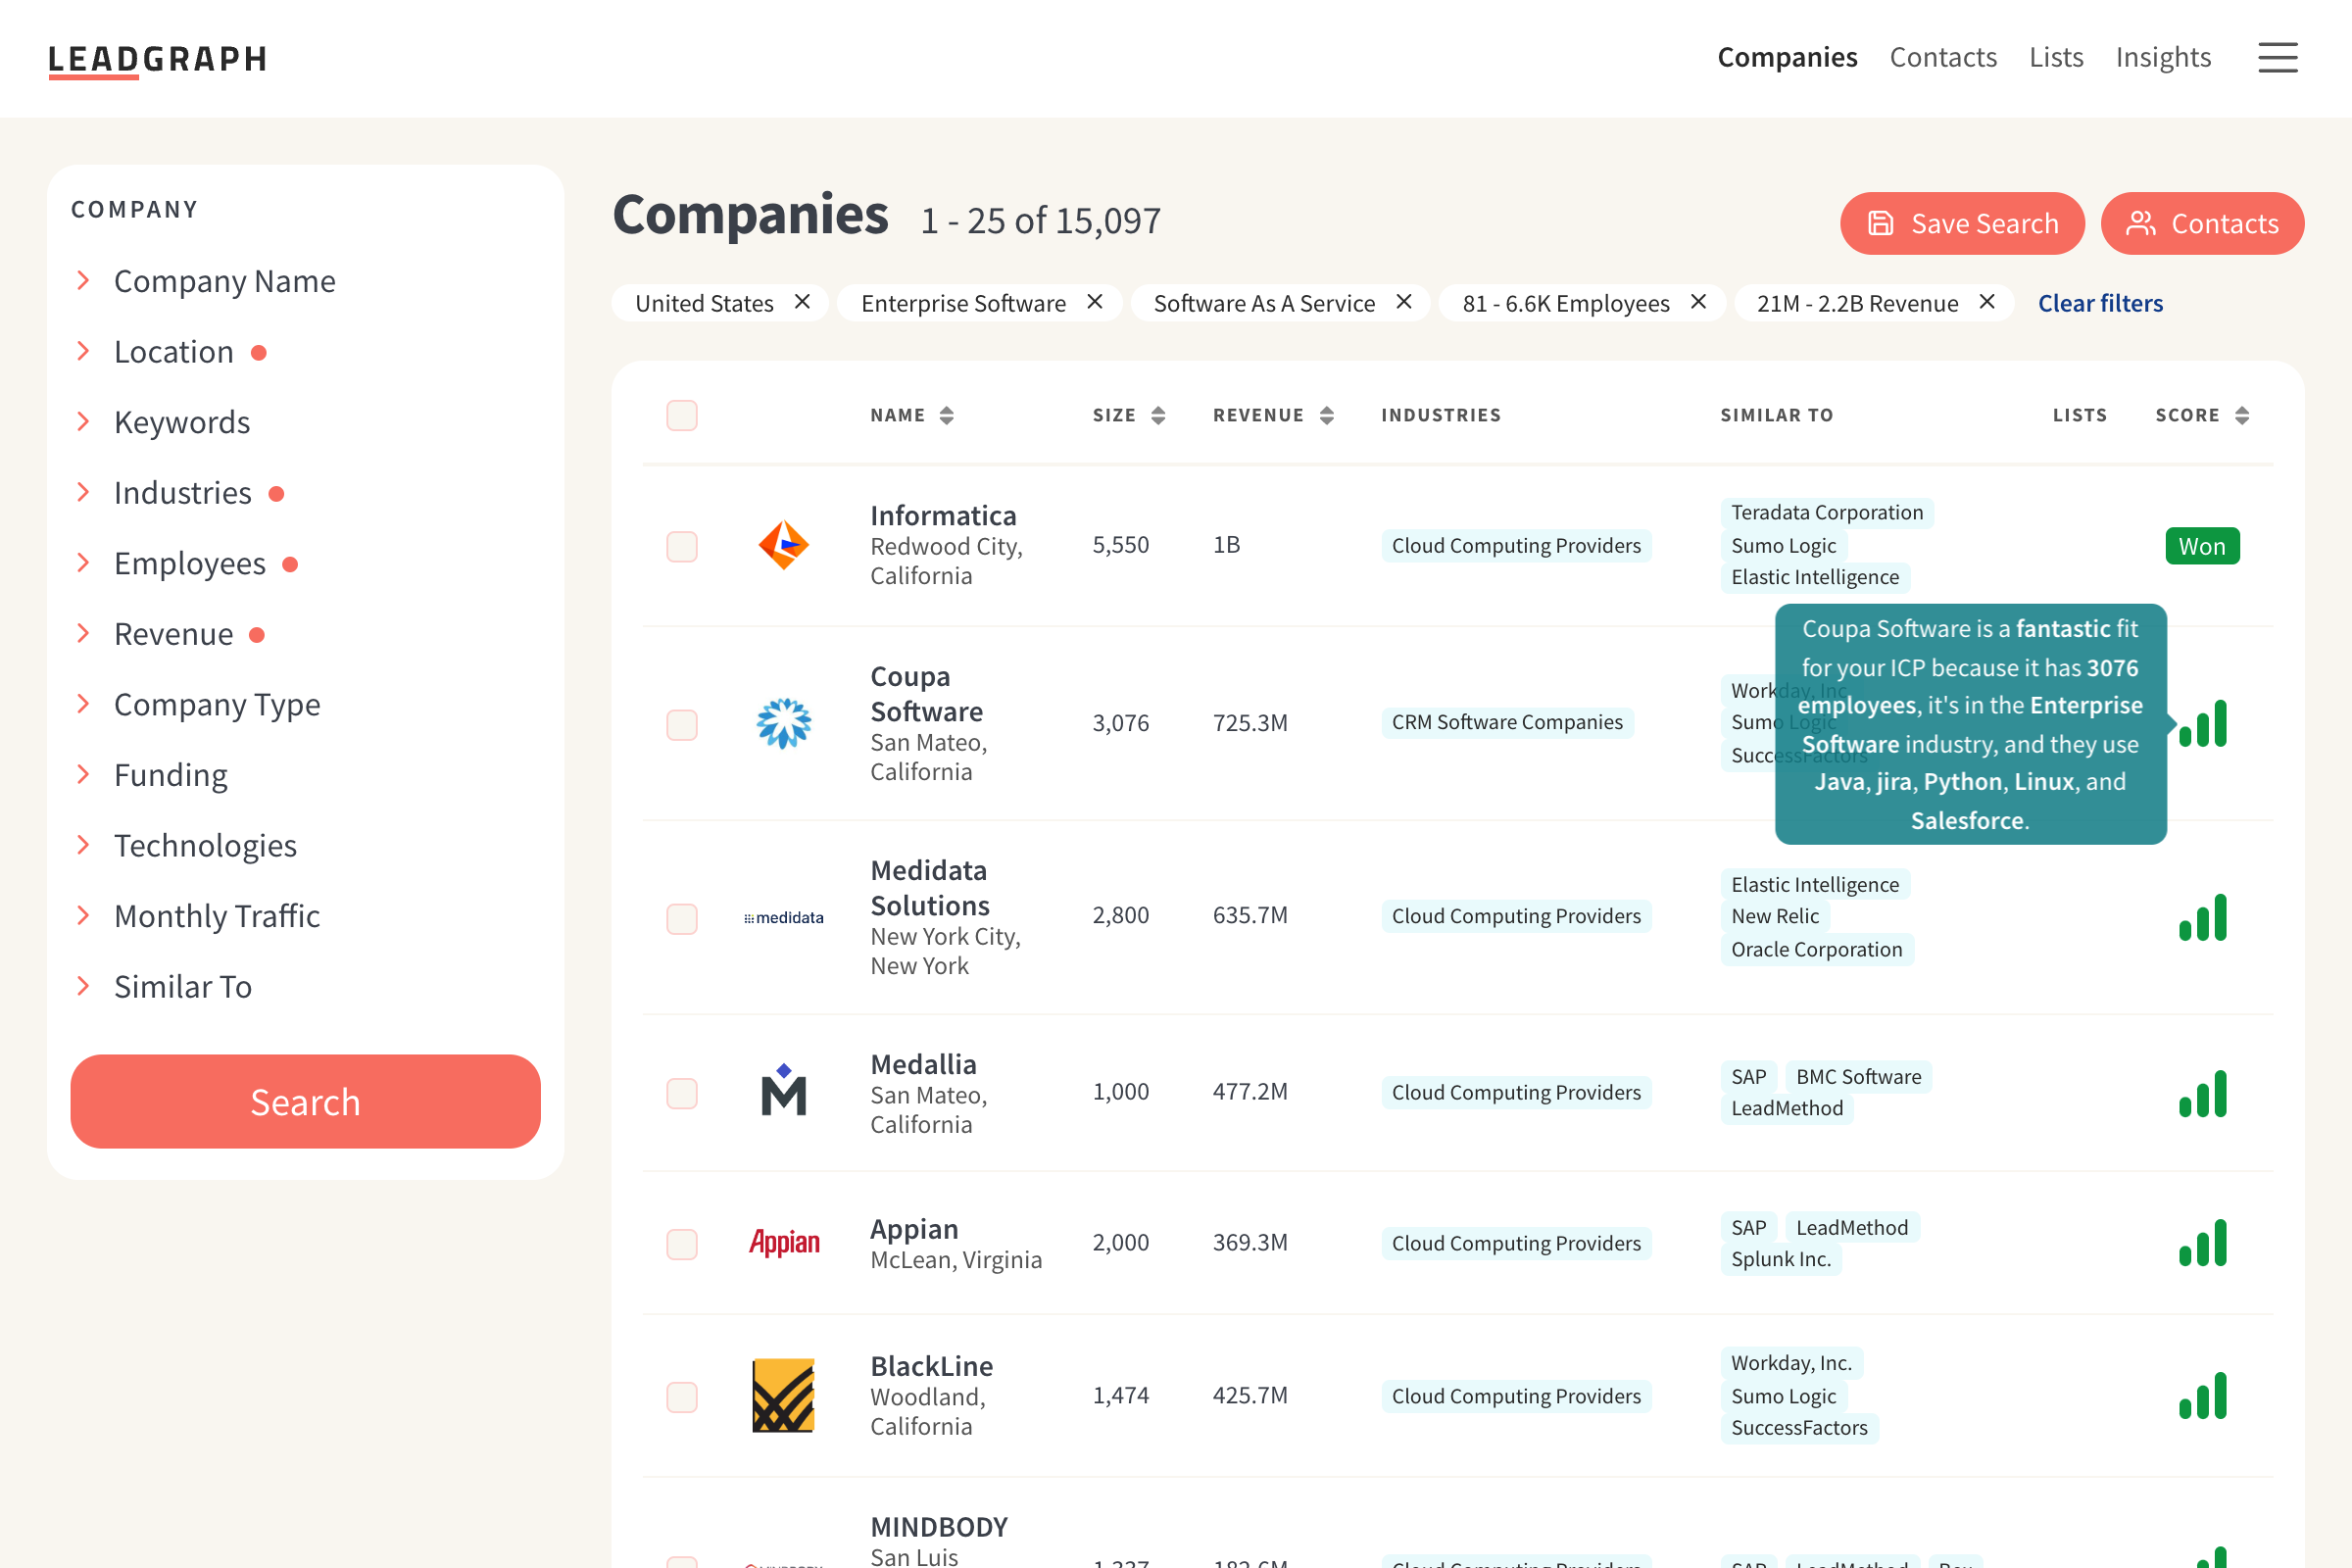Check the Coupa Software row checkbox

[x=682, y=724]
